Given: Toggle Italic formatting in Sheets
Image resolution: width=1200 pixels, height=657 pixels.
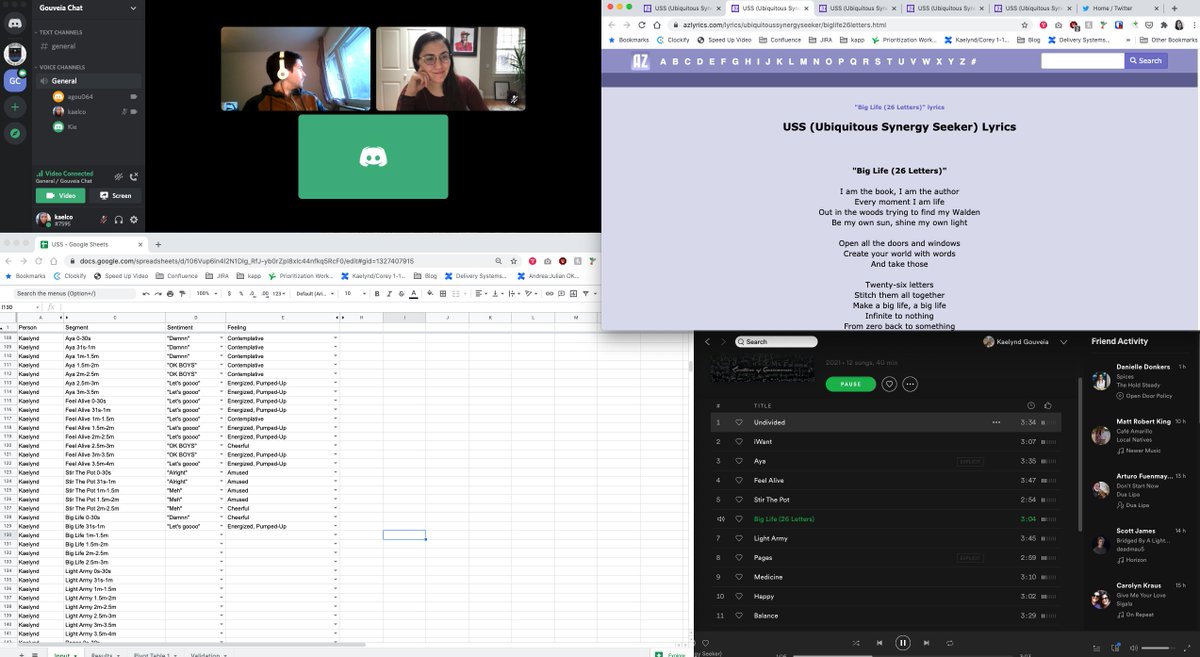Looking at the screenshot, I should tap(388, 293).
